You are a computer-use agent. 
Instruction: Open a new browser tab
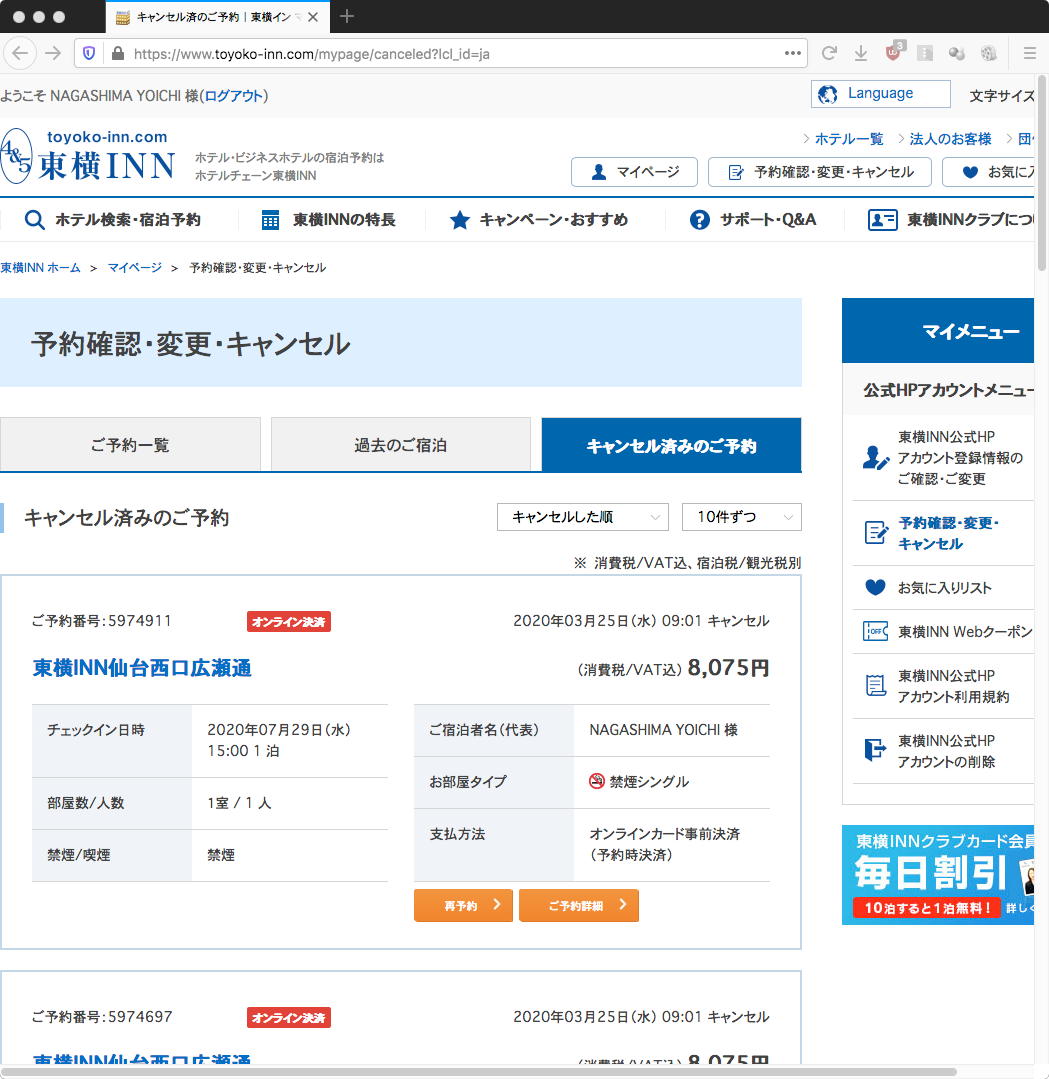347,17
